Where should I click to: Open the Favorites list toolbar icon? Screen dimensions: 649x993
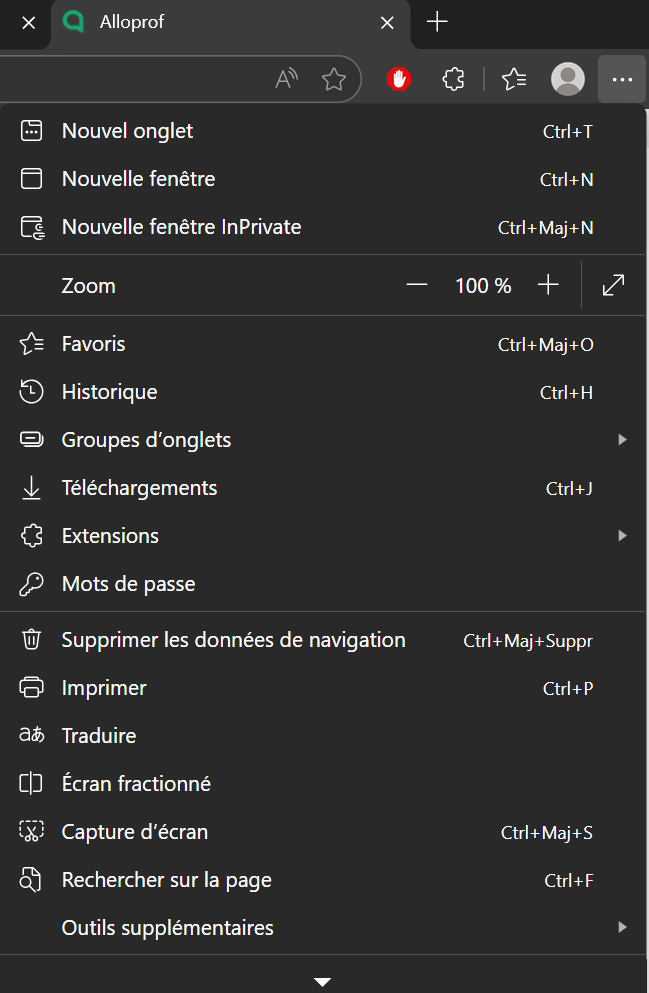pyautogui.click(x=514, y=79)
